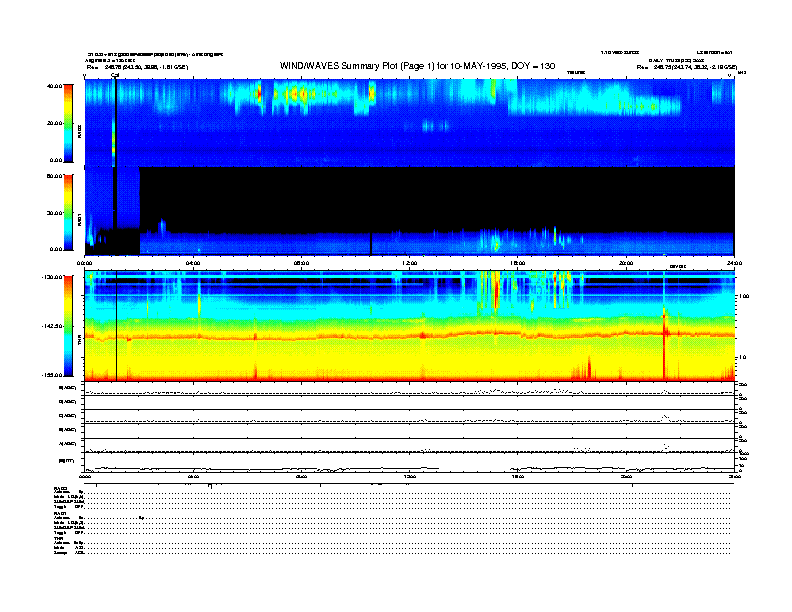This screenshot has height=612, width=792.
Task: Click the 40.00 label on RAD2 scale
Action: [x=54, y=86]
